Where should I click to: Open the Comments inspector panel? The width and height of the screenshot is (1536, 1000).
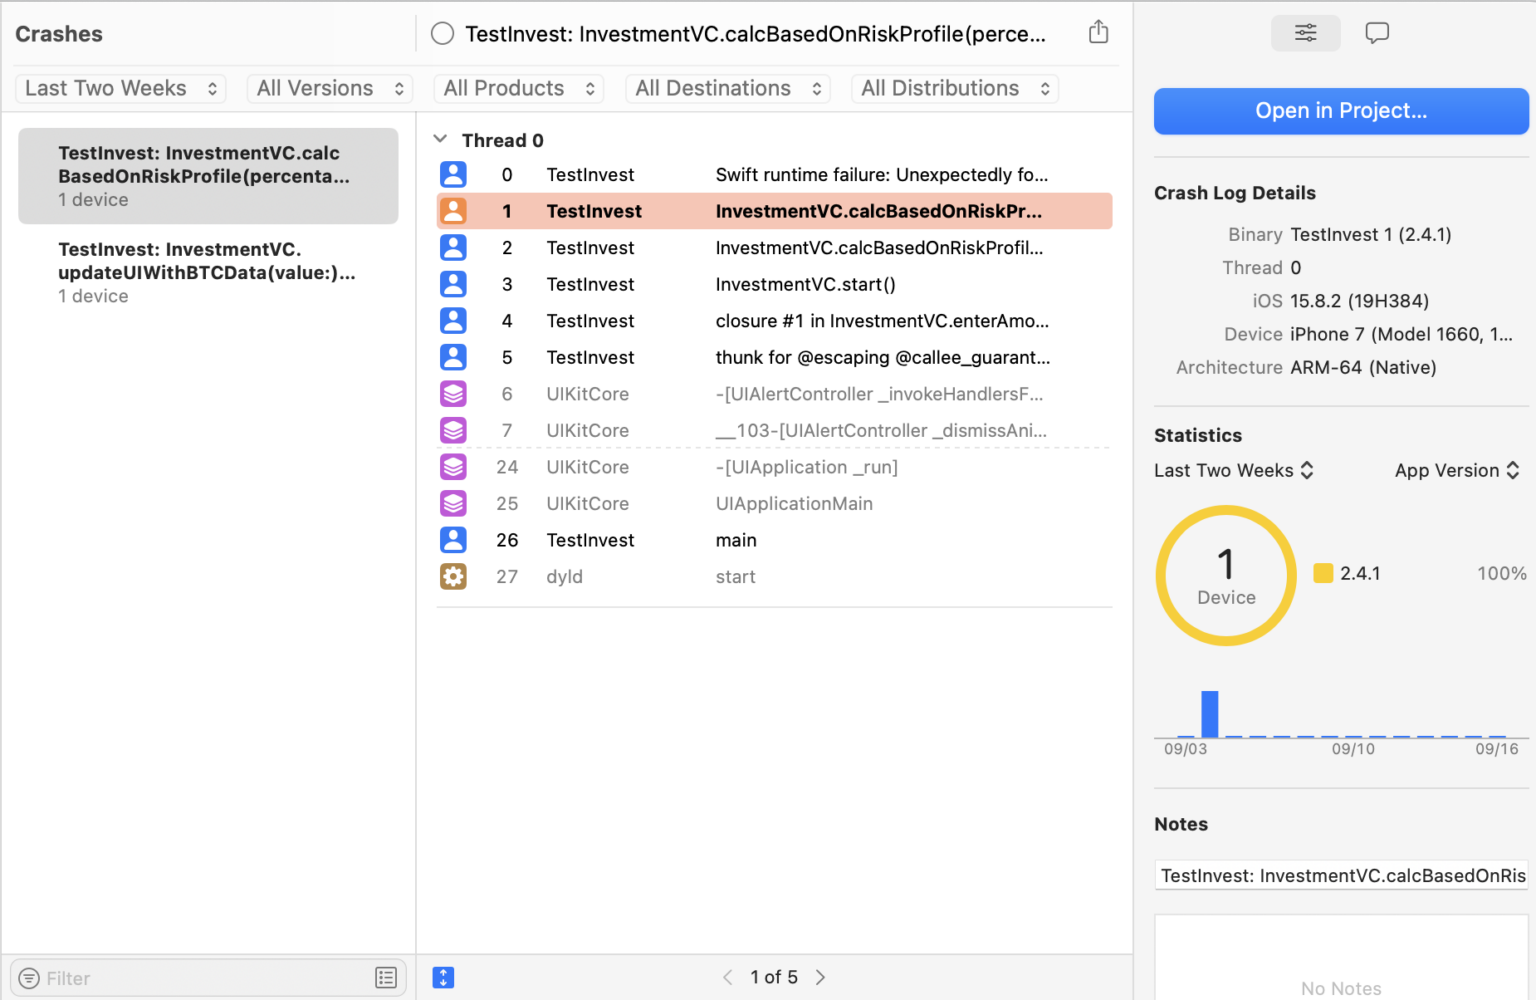[1377, 33]
